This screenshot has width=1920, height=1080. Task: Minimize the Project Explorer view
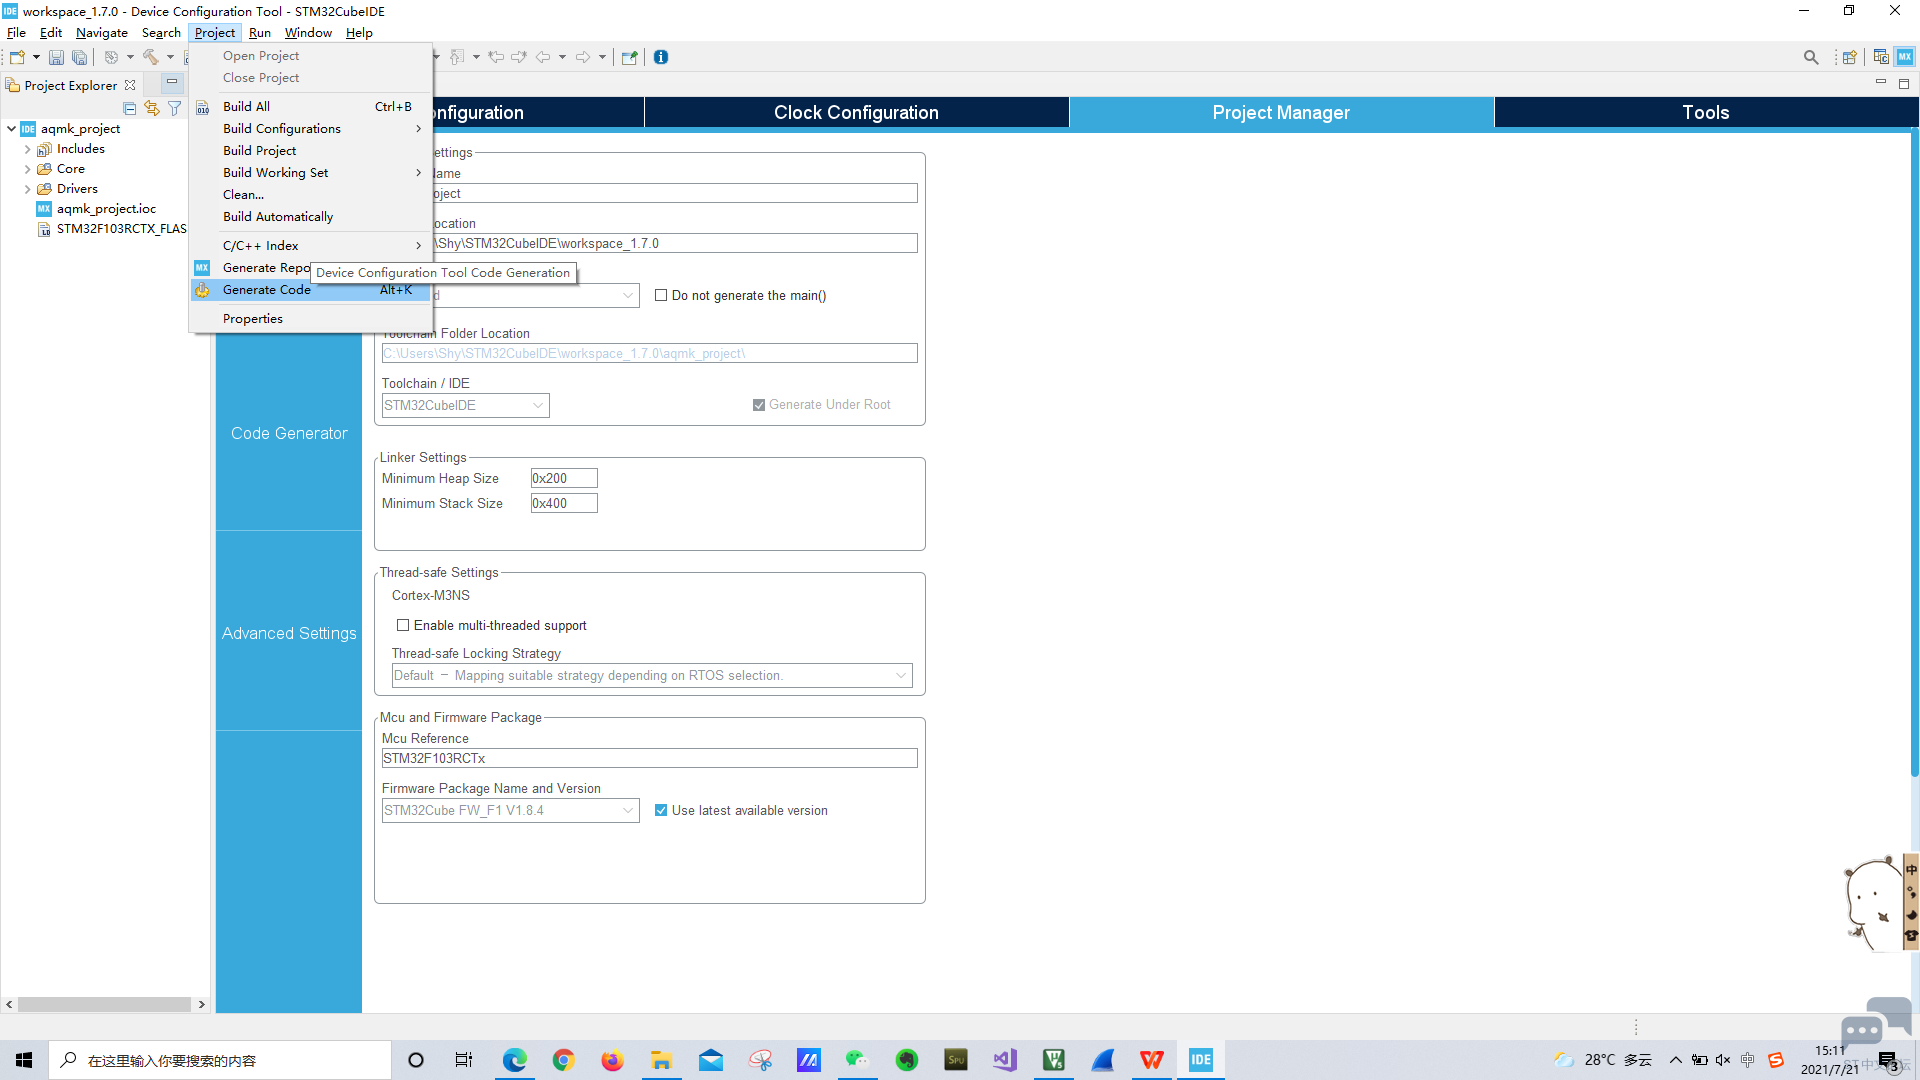[x=172, y=82]
